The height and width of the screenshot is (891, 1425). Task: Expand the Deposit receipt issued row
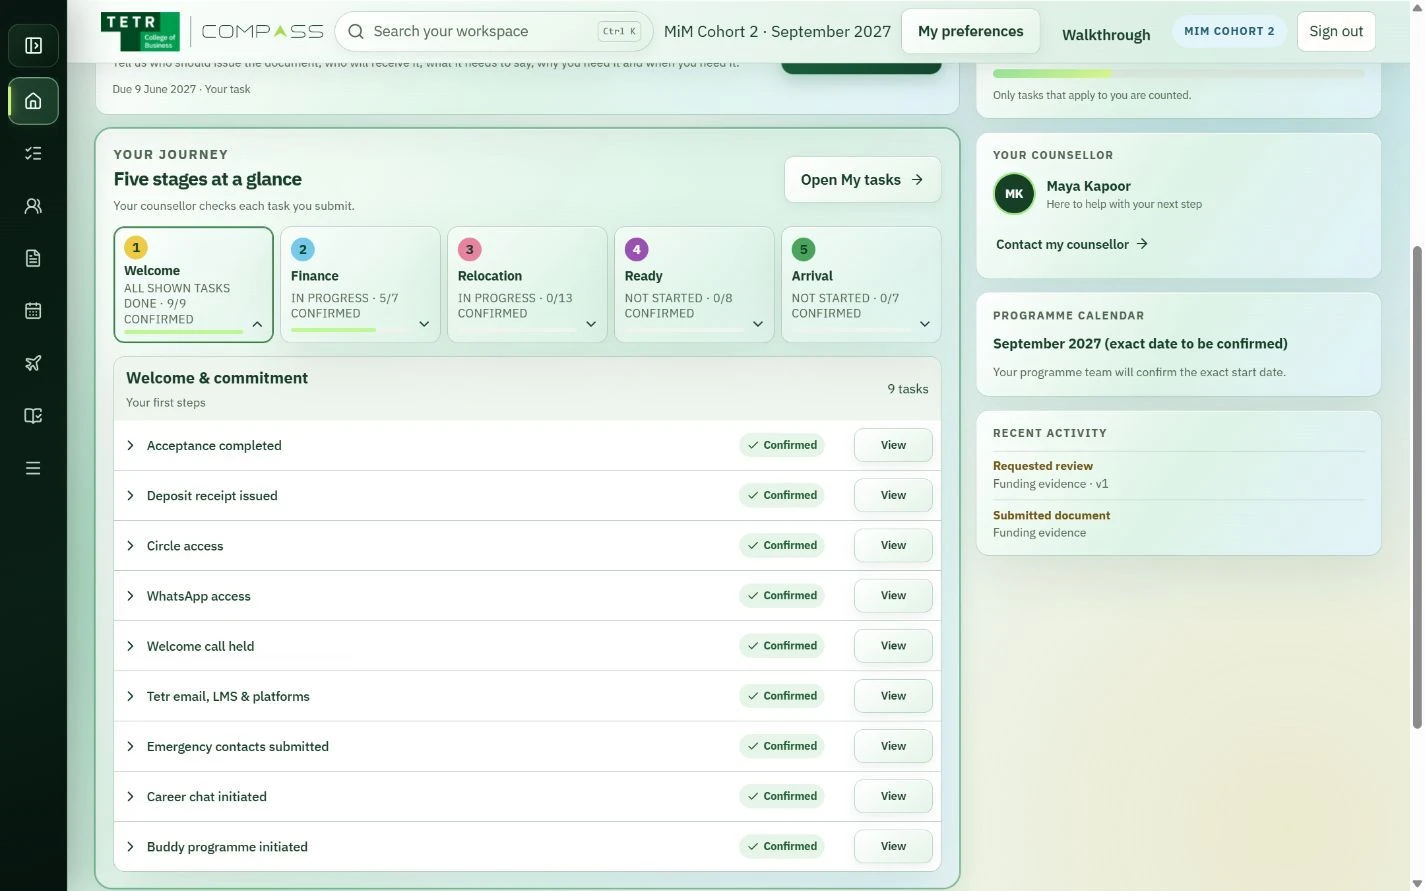click(x=130, y=495)
